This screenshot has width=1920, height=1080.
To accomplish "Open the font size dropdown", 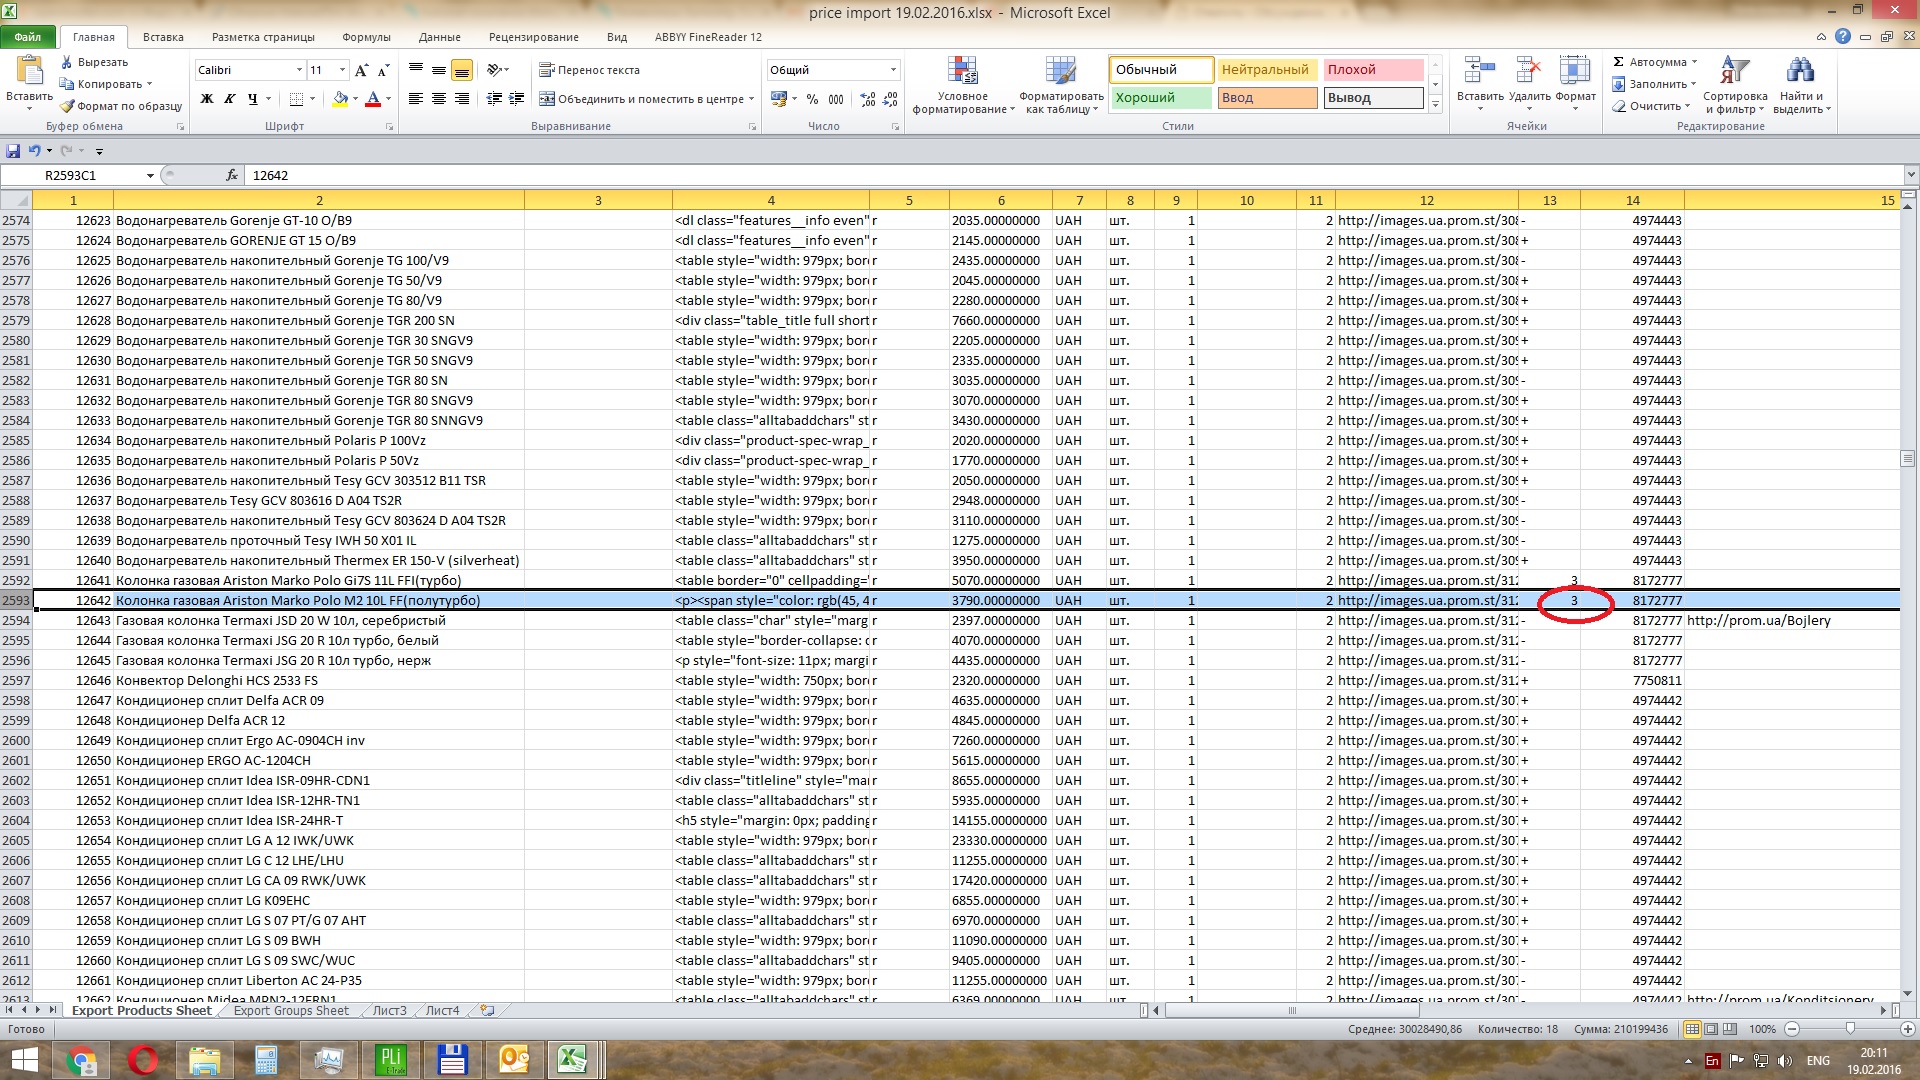I will [x=342, y=70].
